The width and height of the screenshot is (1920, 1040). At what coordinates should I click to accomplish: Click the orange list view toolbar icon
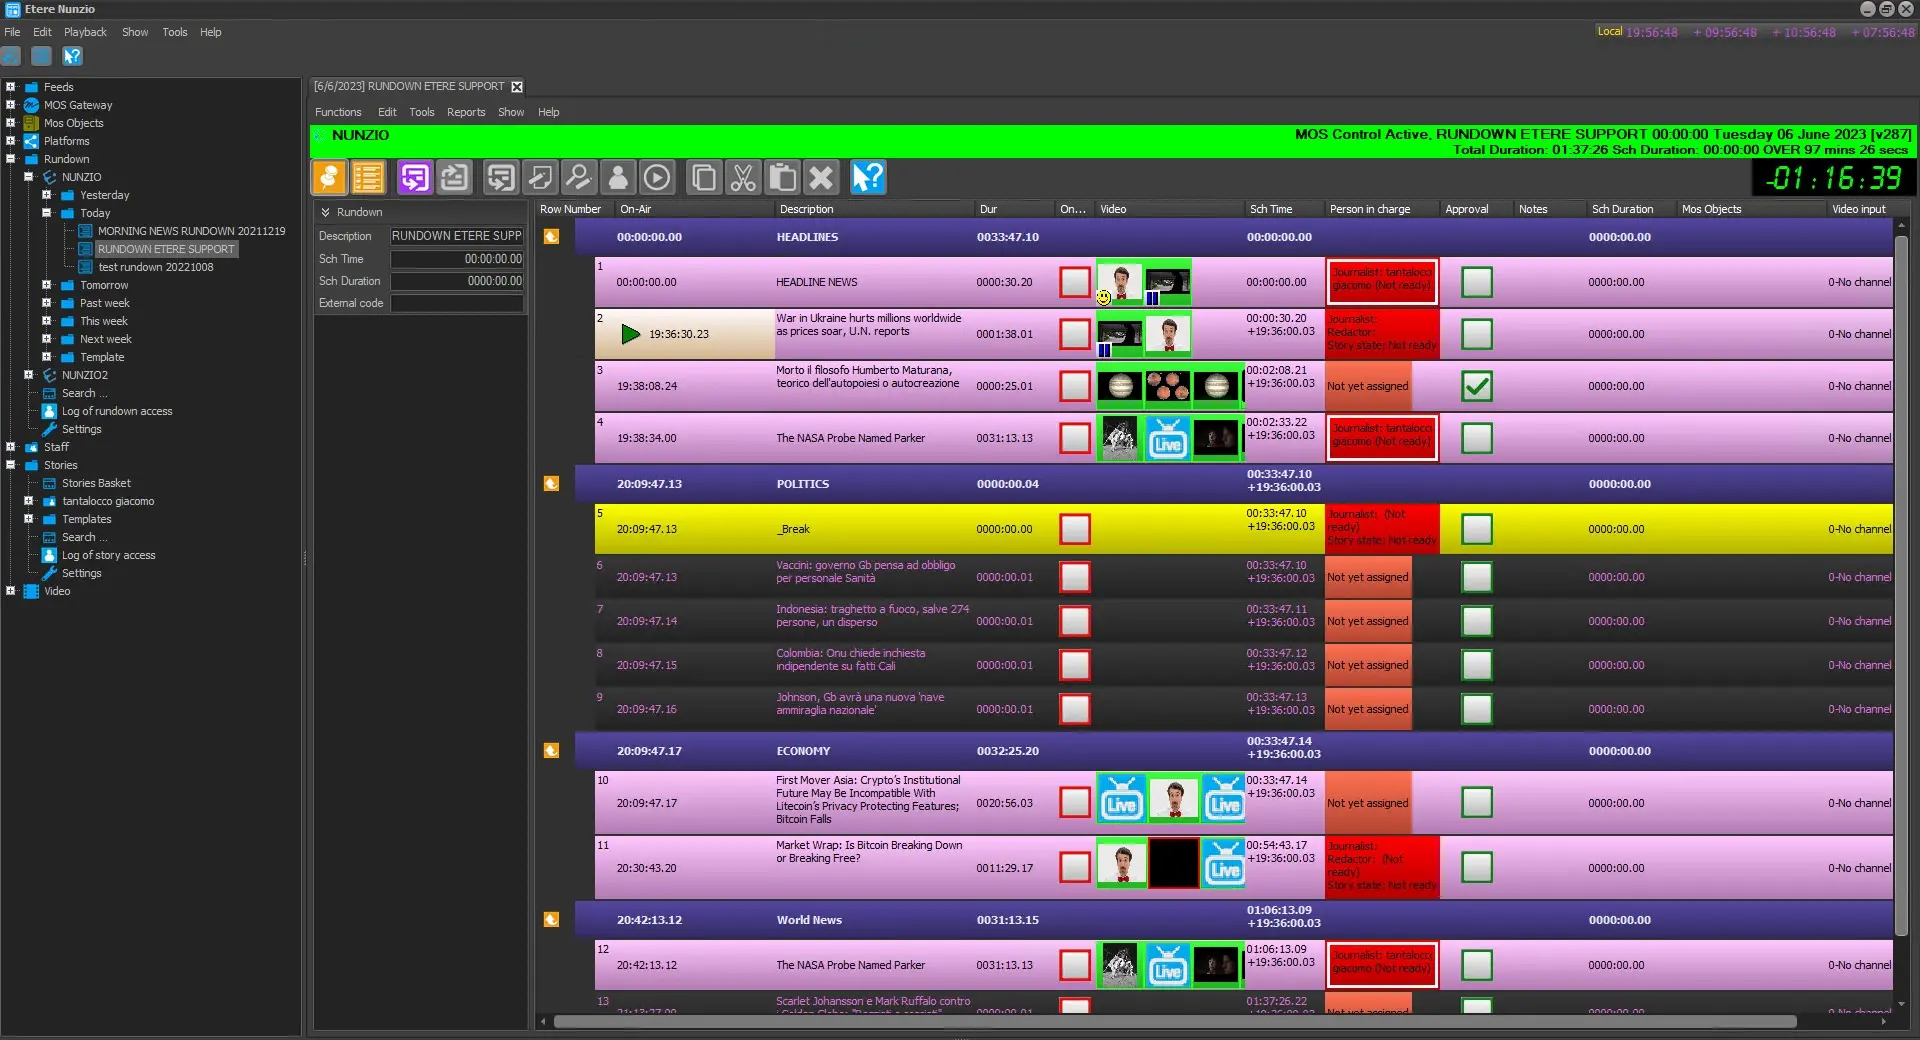368,178
